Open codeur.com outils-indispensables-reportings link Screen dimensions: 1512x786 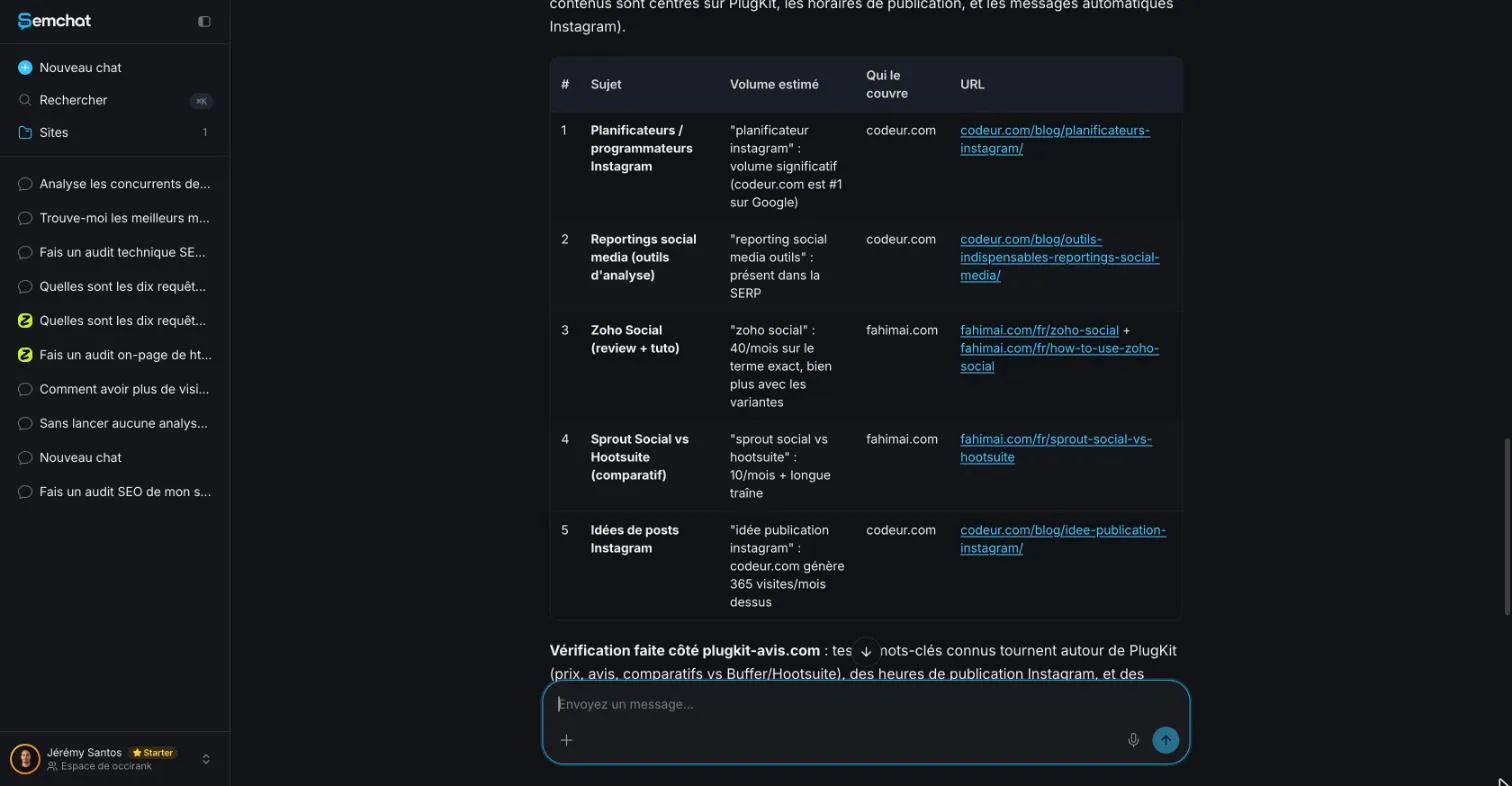coord(1060,257)
